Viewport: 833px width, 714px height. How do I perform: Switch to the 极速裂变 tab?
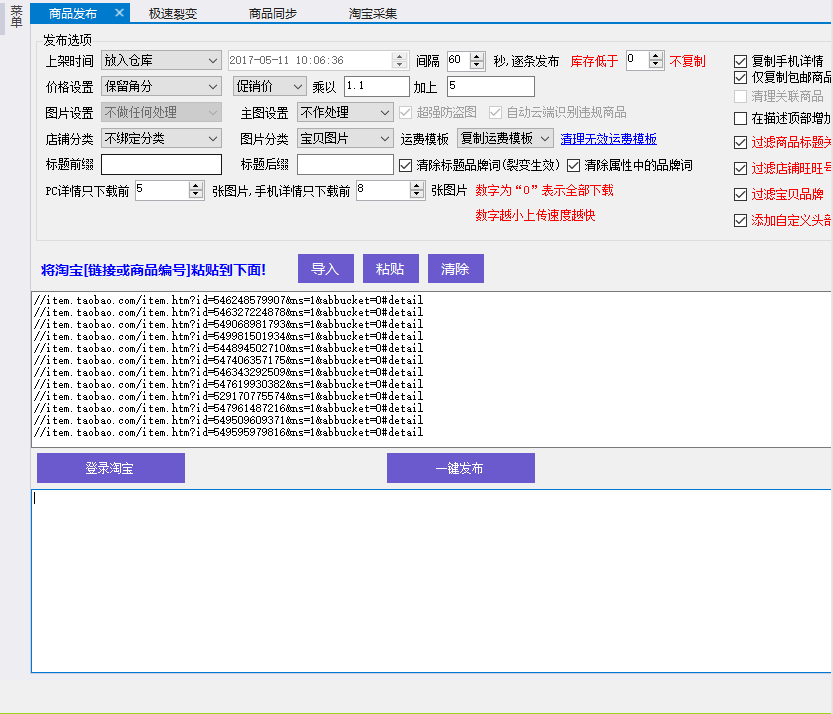173,14
